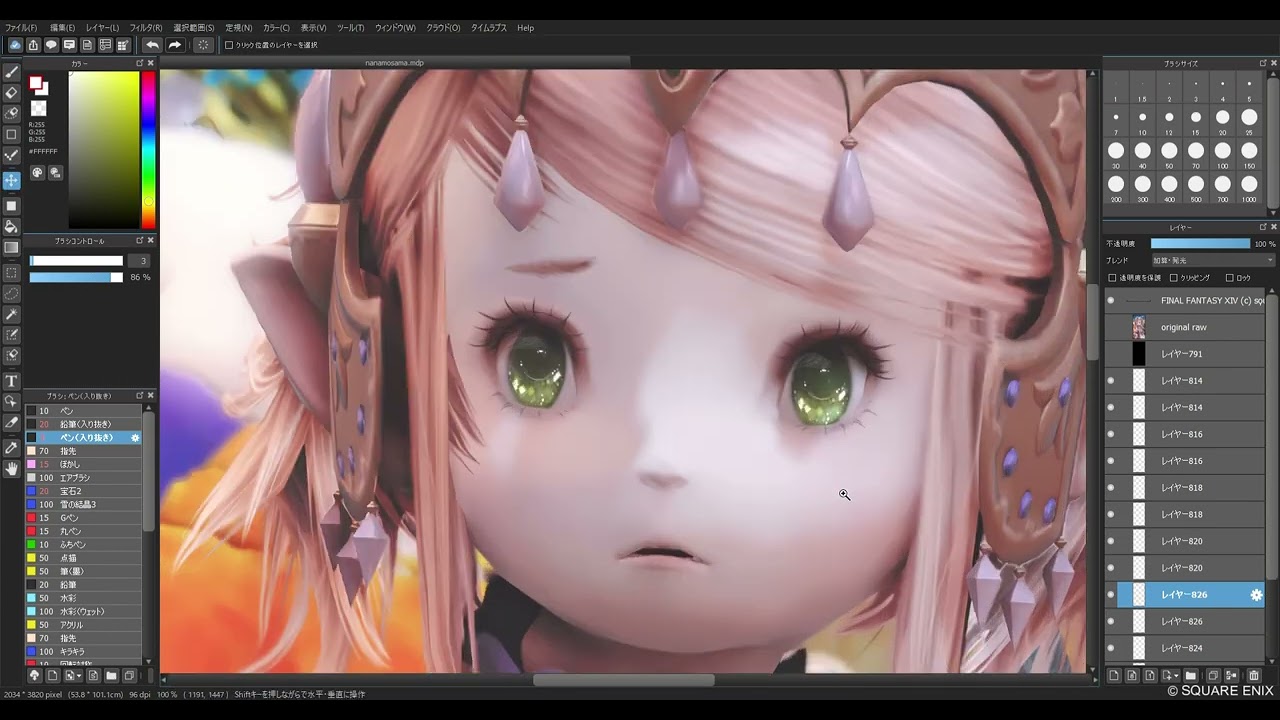Switch to nanamosama.mdp document tab
Viewport: 1280px width, 720px height.
[394, 62]
